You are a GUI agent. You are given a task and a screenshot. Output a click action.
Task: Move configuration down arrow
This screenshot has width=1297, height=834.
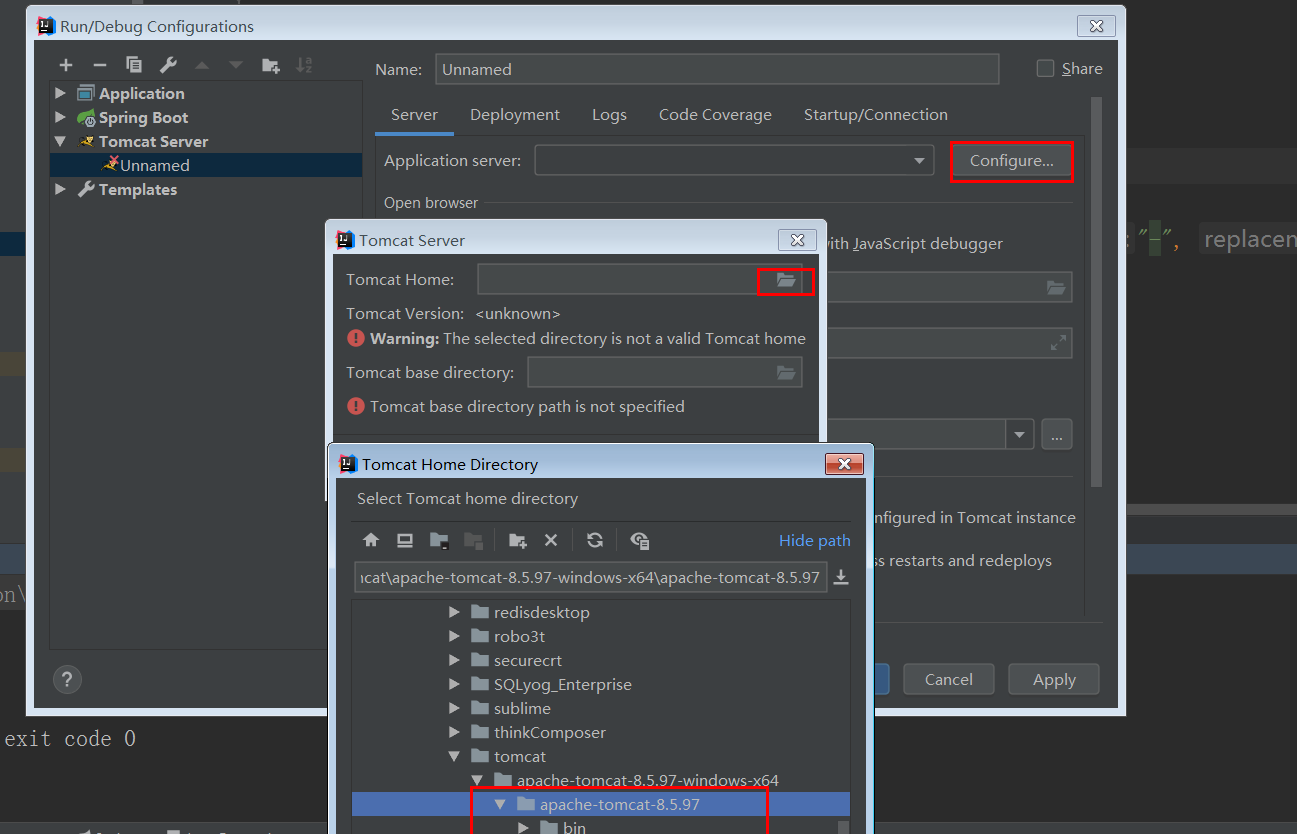(236, 65)
